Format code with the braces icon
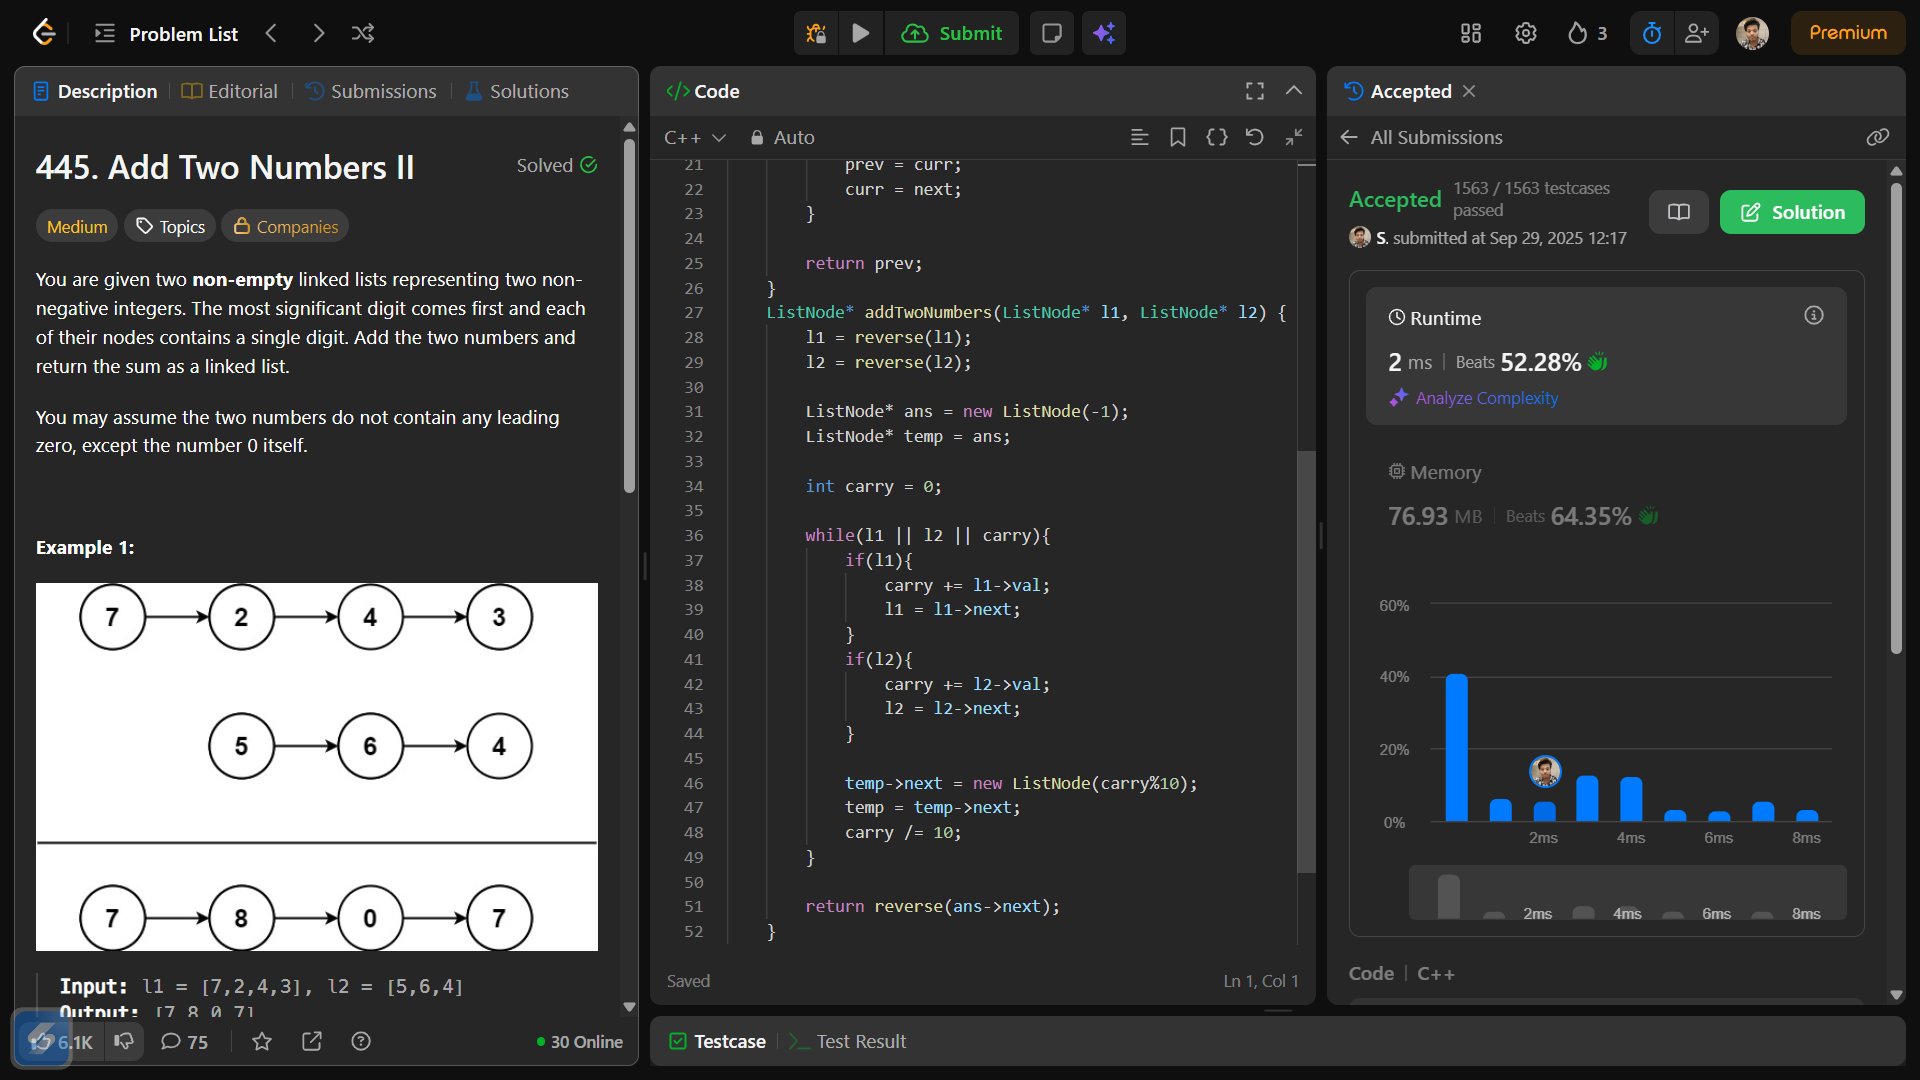 tap(1216, 137)
